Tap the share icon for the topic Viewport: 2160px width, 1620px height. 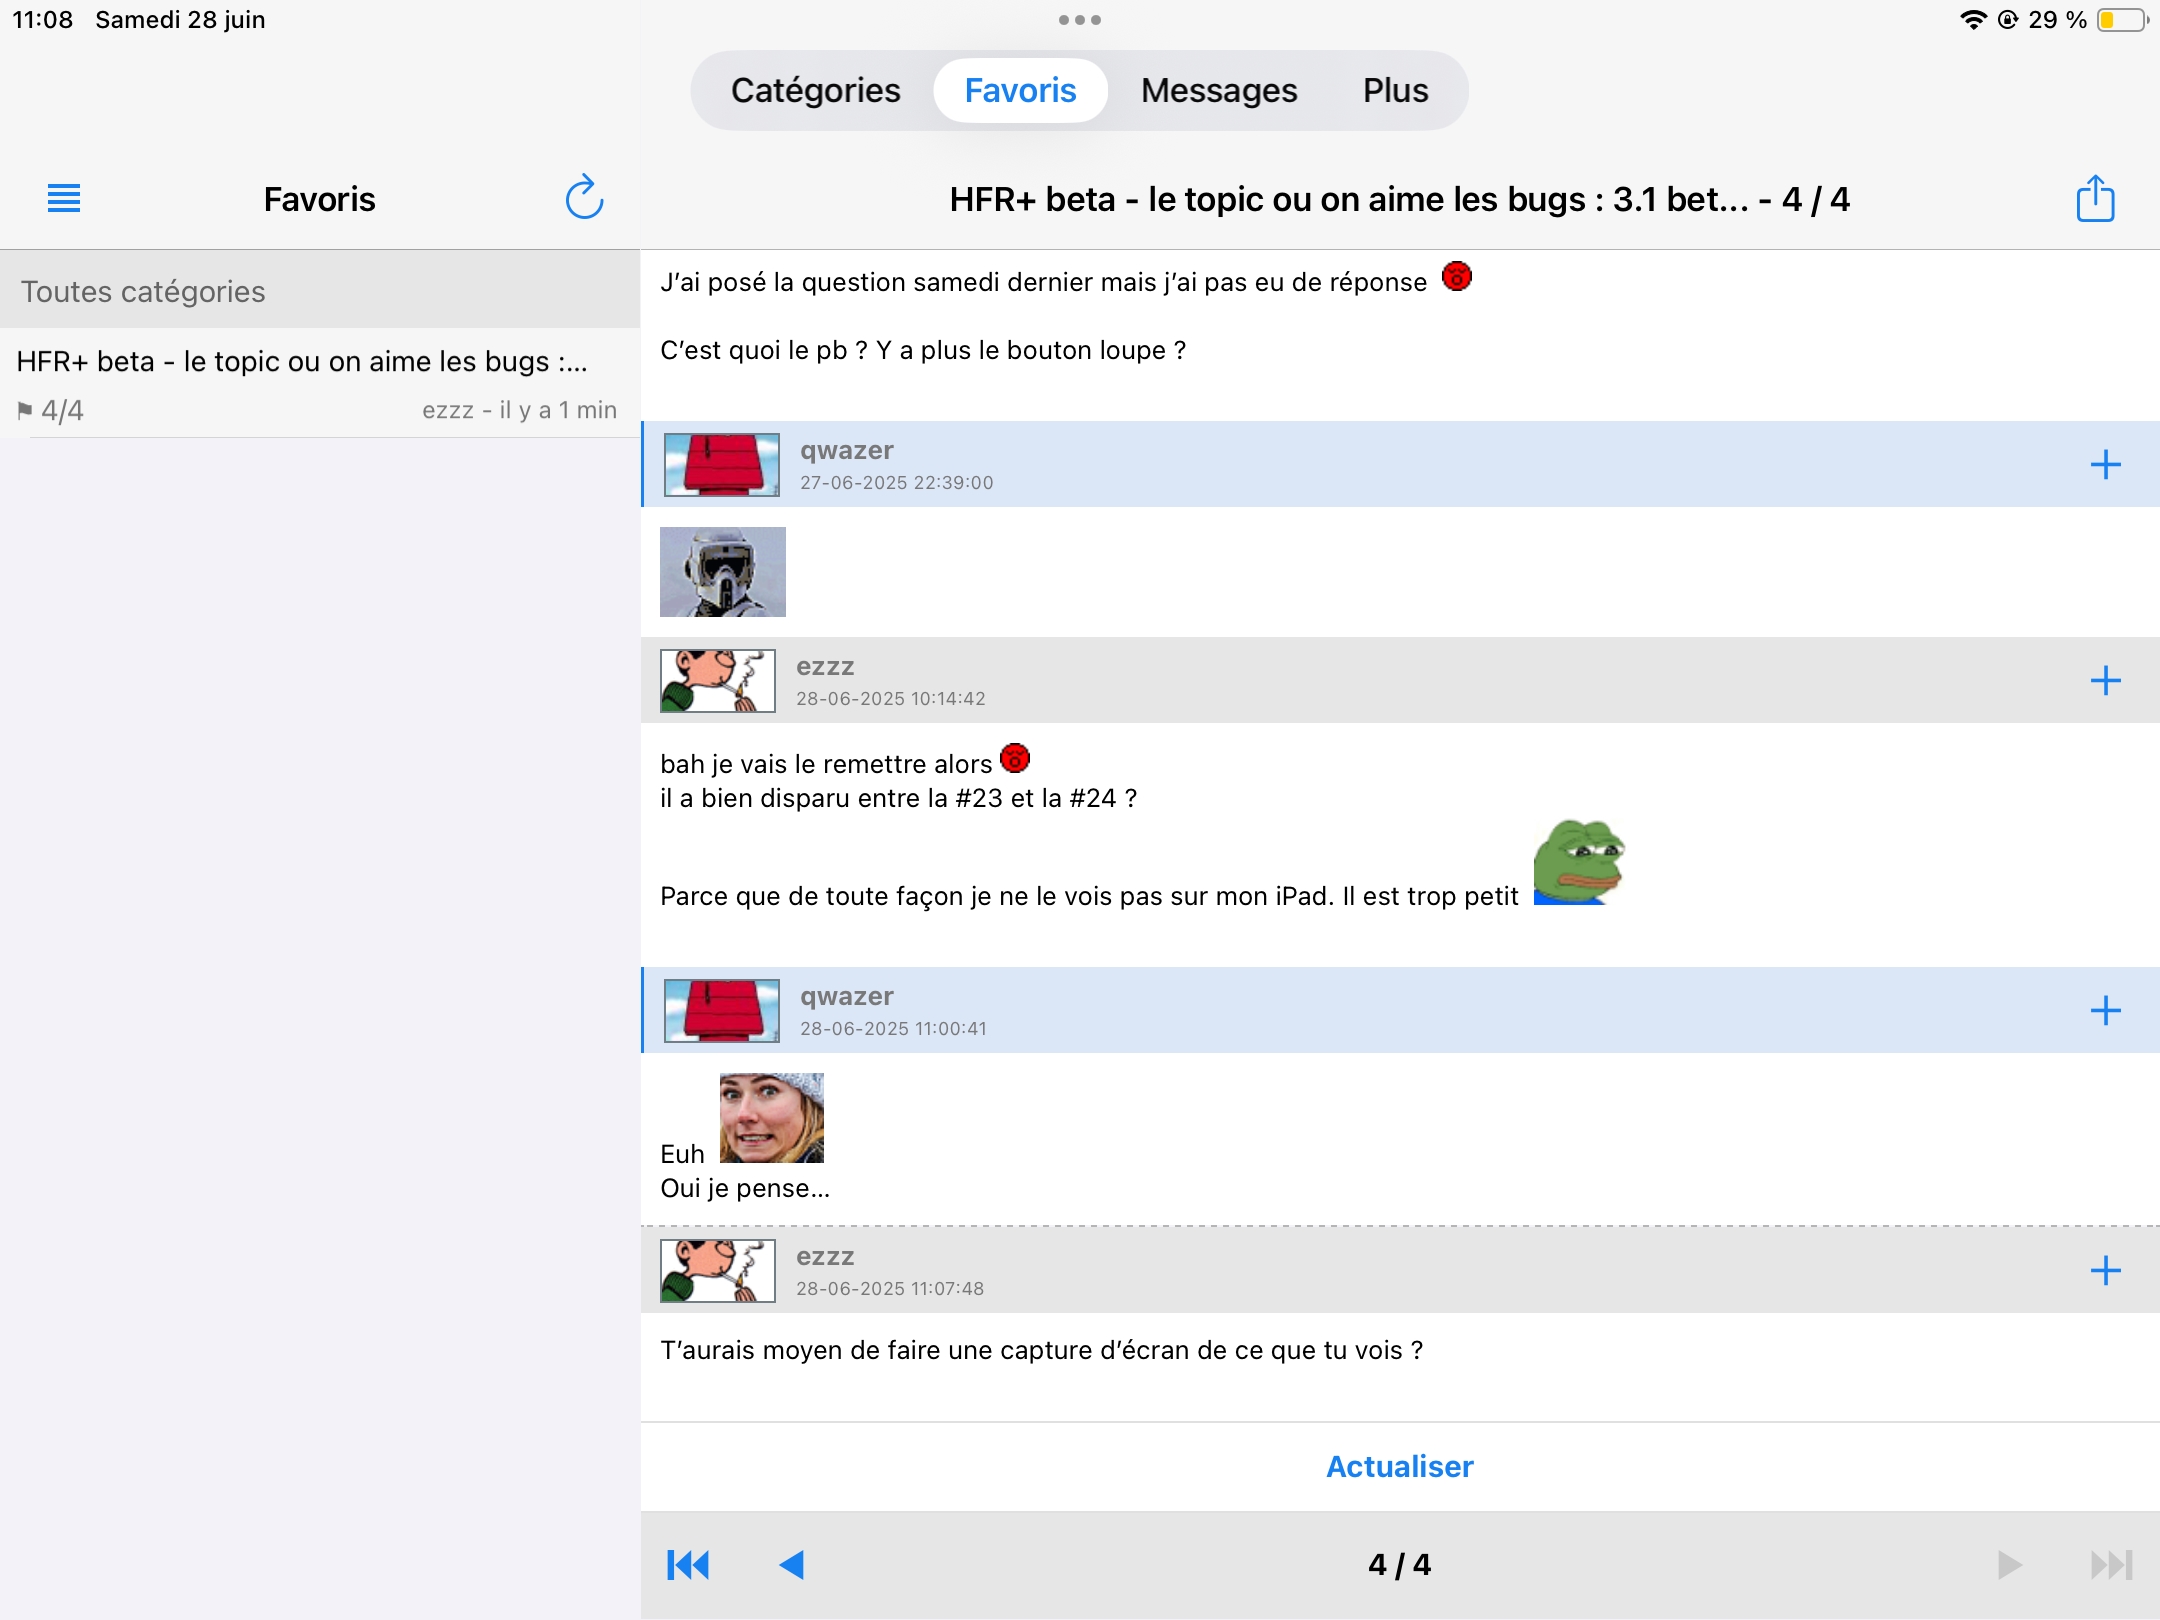[x=2095, y=198]
